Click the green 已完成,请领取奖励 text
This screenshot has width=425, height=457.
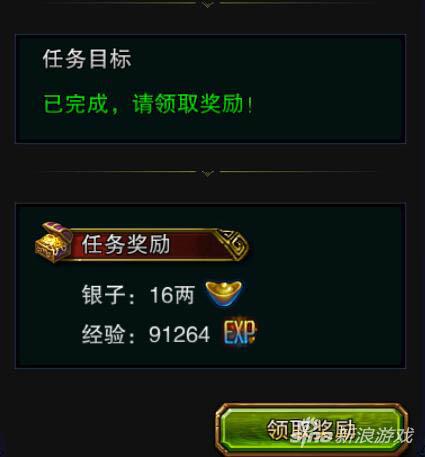click(148, 104)
